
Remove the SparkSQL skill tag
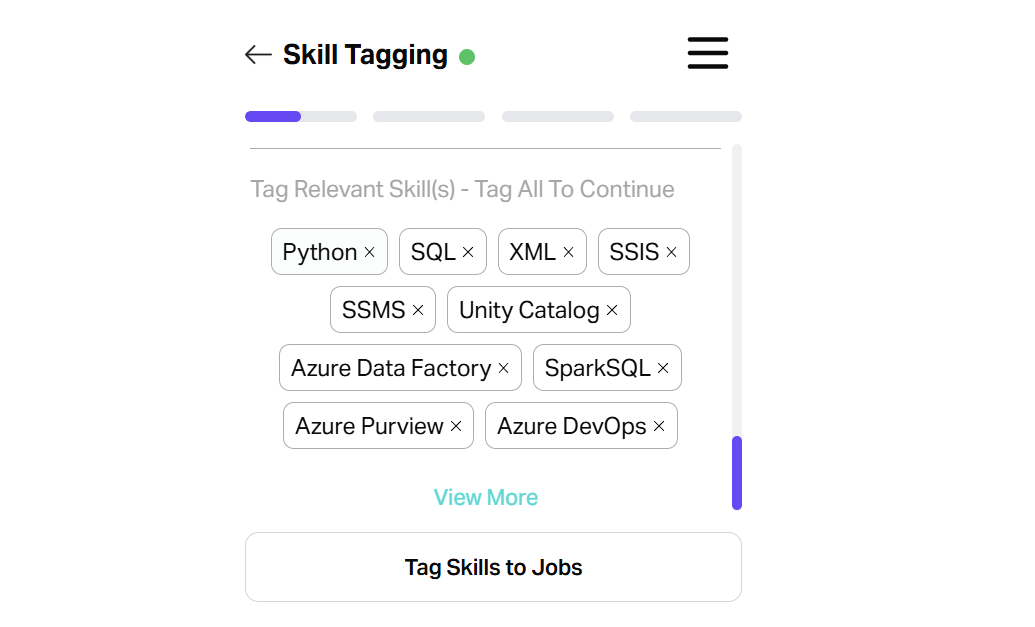(662, 369)
